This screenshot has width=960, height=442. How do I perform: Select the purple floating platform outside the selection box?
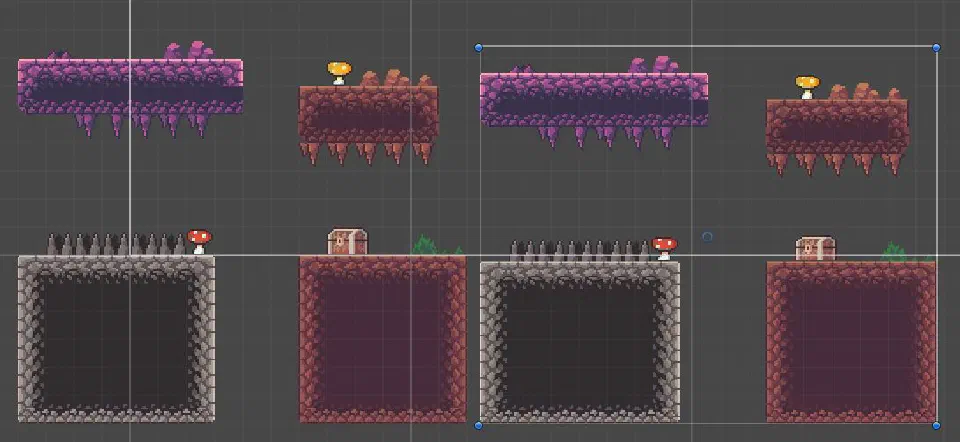coord(130,87)
